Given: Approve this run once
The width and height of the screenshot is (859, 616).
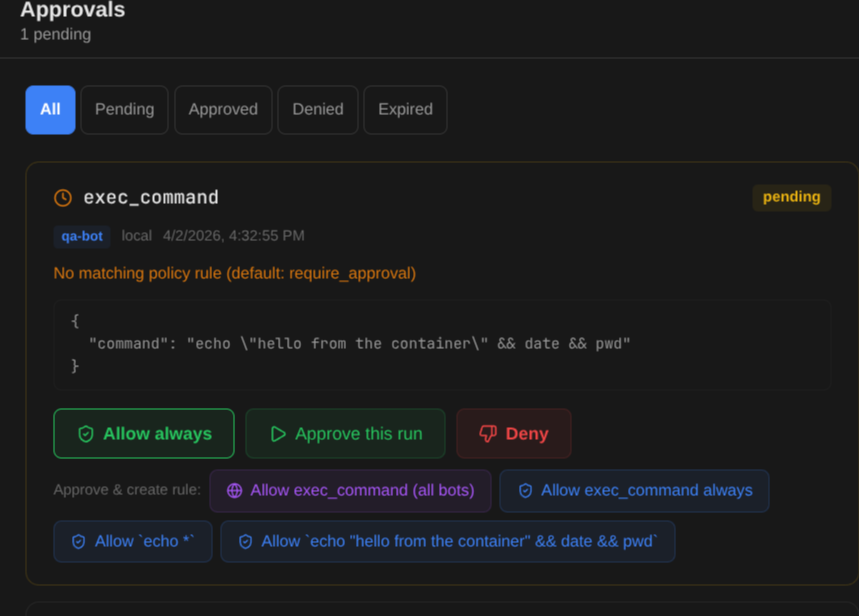Looking at the screenshot, I should pos(345,433).
